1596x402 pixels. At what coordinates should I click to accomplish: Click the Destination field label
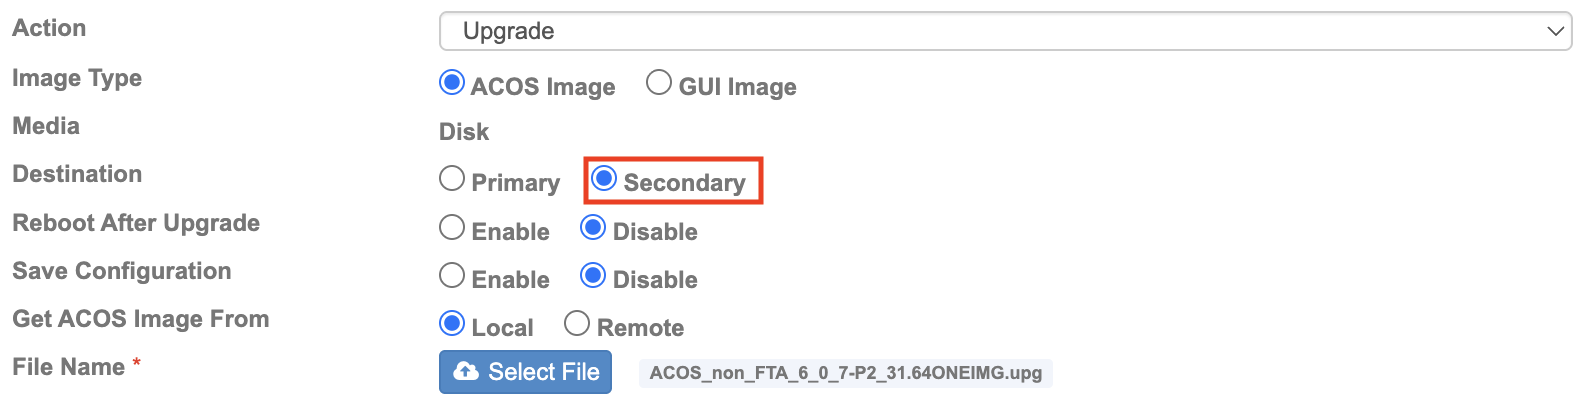click(x=77, y=174)
